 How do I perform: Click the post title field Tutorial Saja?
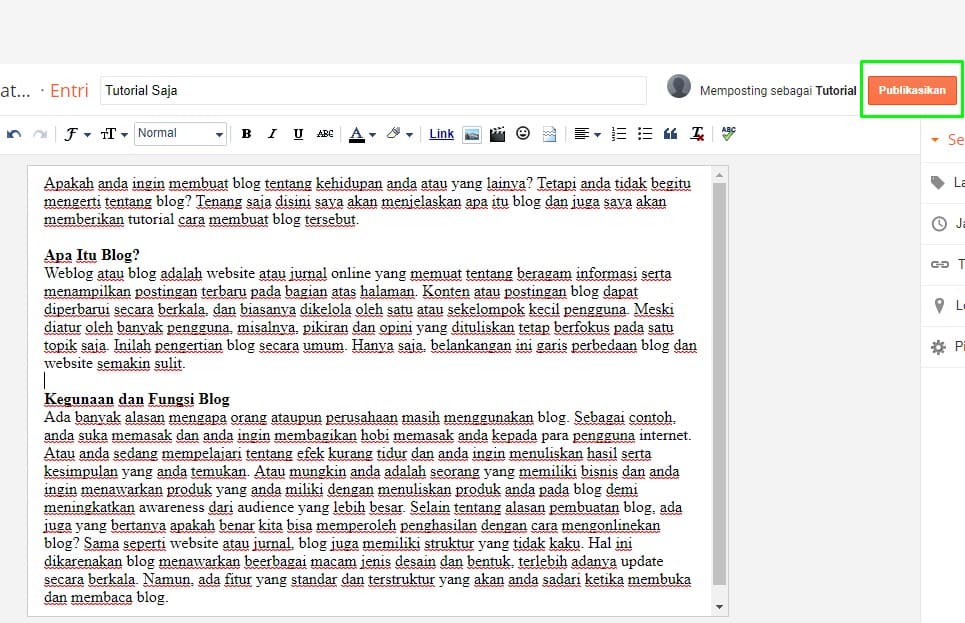click(x=373, y=90)
